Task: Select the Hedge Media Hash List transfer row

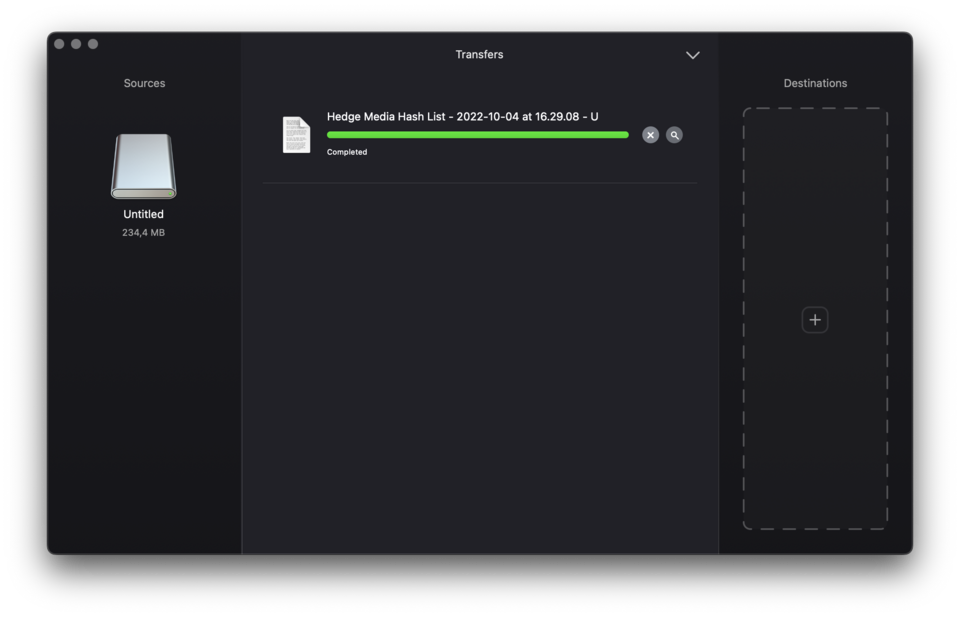Action: pos(460,116)
